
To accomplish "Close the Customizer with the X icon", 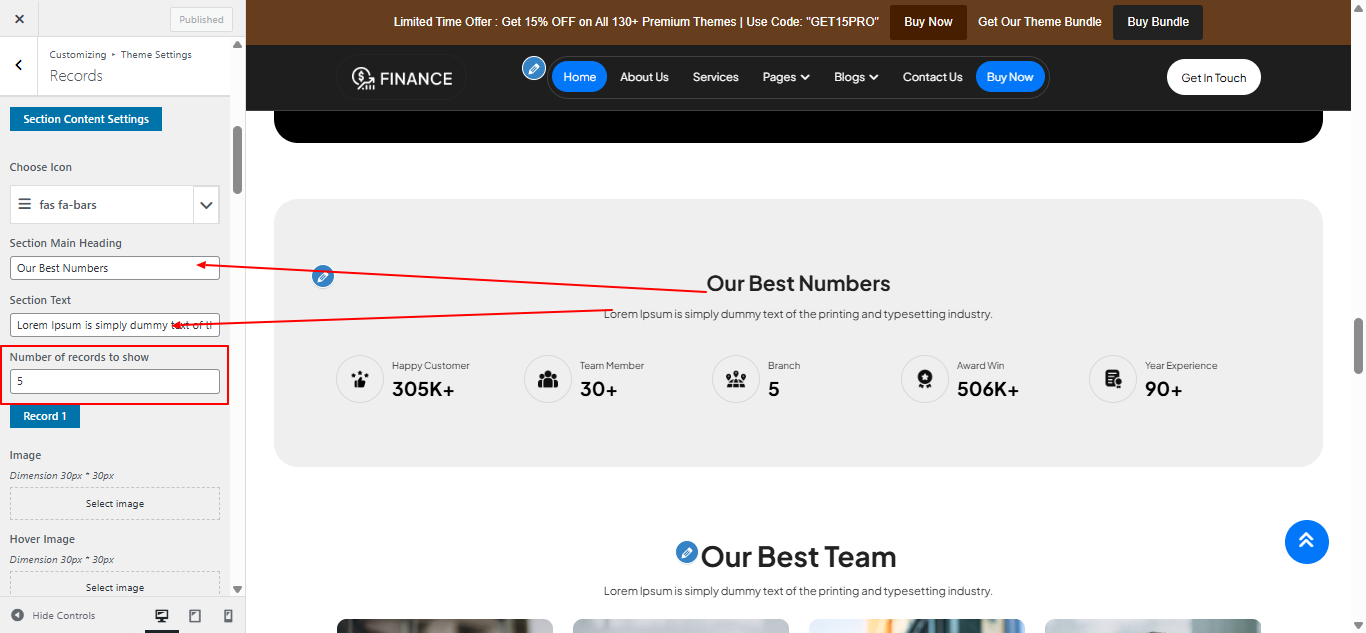I will pyautogui.click(x=19, y=19).
